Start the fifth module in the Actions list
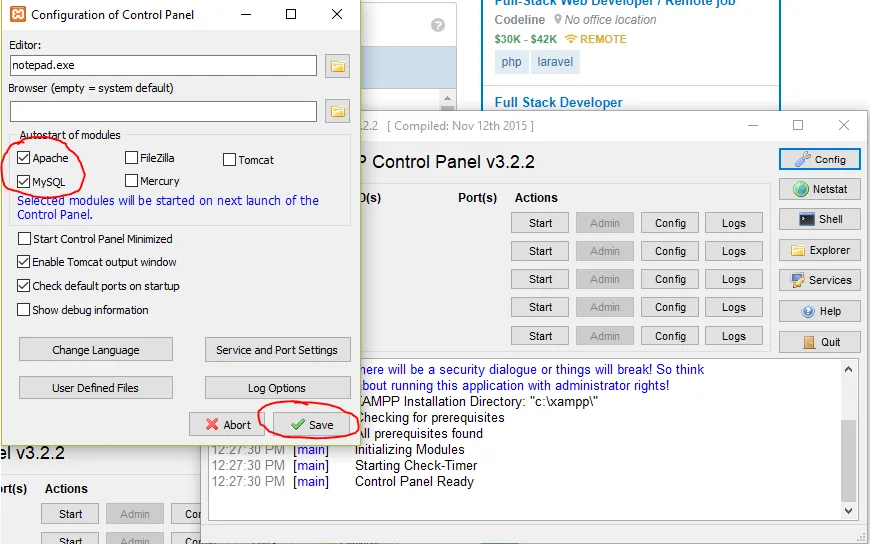The height and width of the screenshot is (544, 870). click(540, 336)
